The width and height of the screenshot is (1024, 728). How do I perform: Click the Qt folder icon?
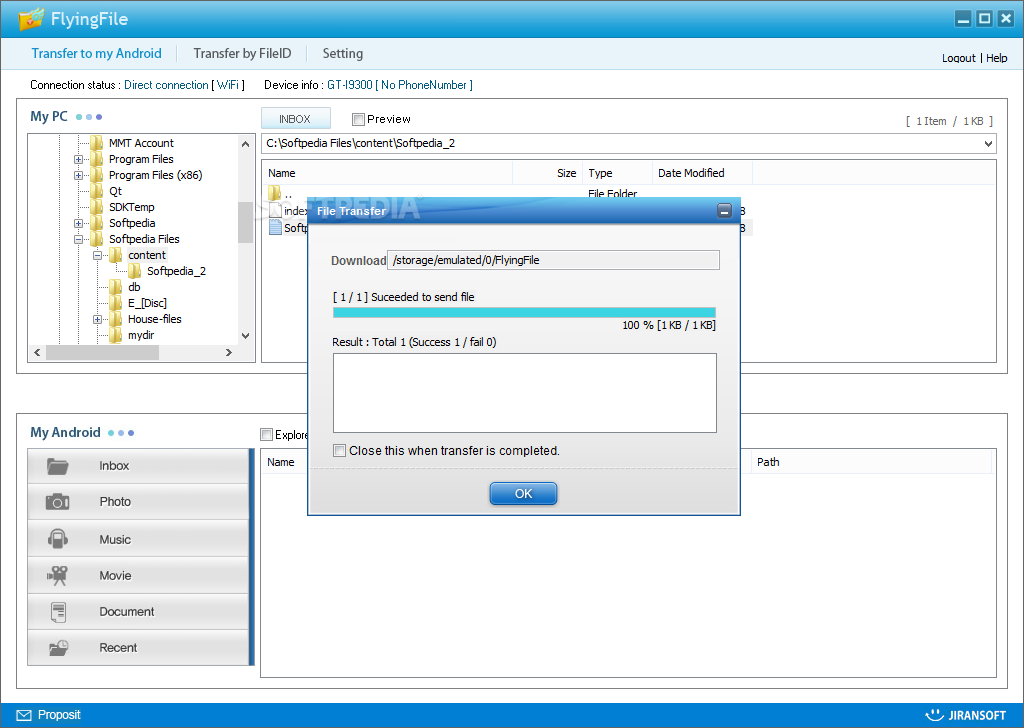[97, 191]
